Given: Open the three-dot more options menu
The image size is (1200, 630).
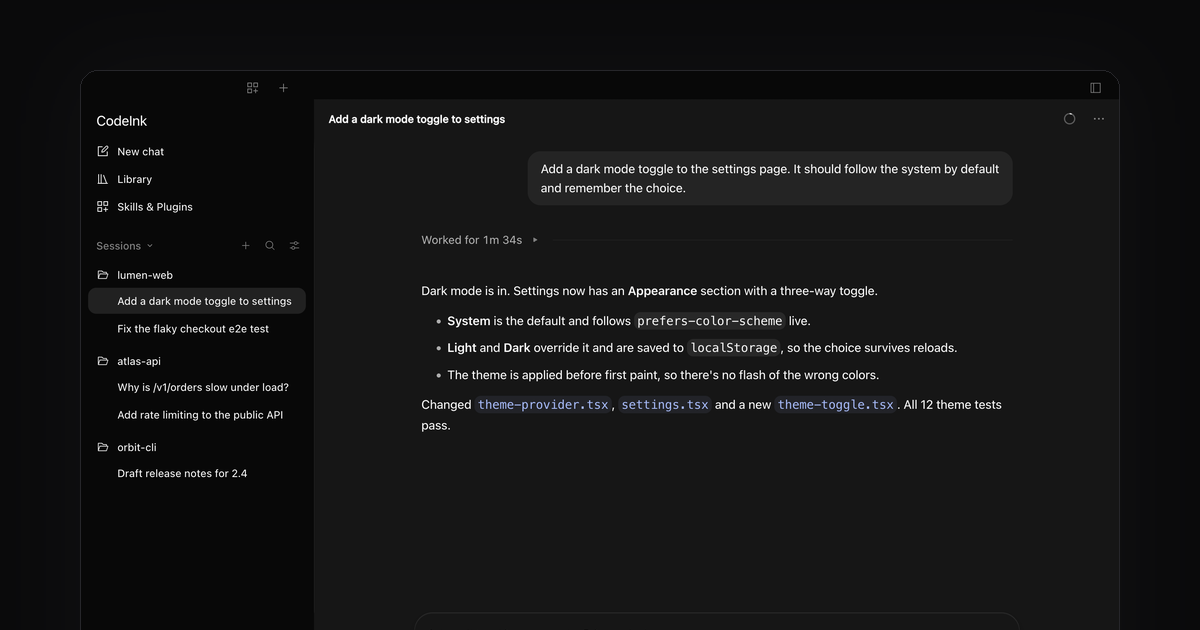Looking at the screenshot, I should [1099, 119].
